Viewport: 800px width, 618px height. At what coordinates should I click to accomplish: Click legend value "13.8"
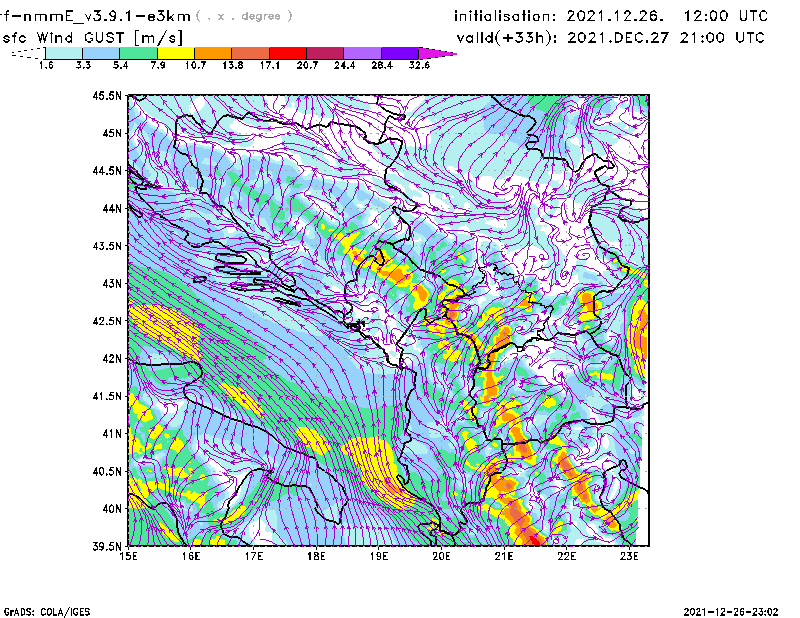click(x=233, y=65)
